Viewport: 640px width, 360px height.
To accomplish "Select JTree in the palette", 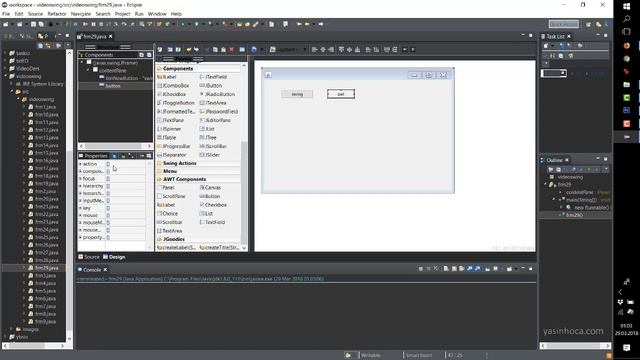I will pyautogui.click(x=208, y=138).
